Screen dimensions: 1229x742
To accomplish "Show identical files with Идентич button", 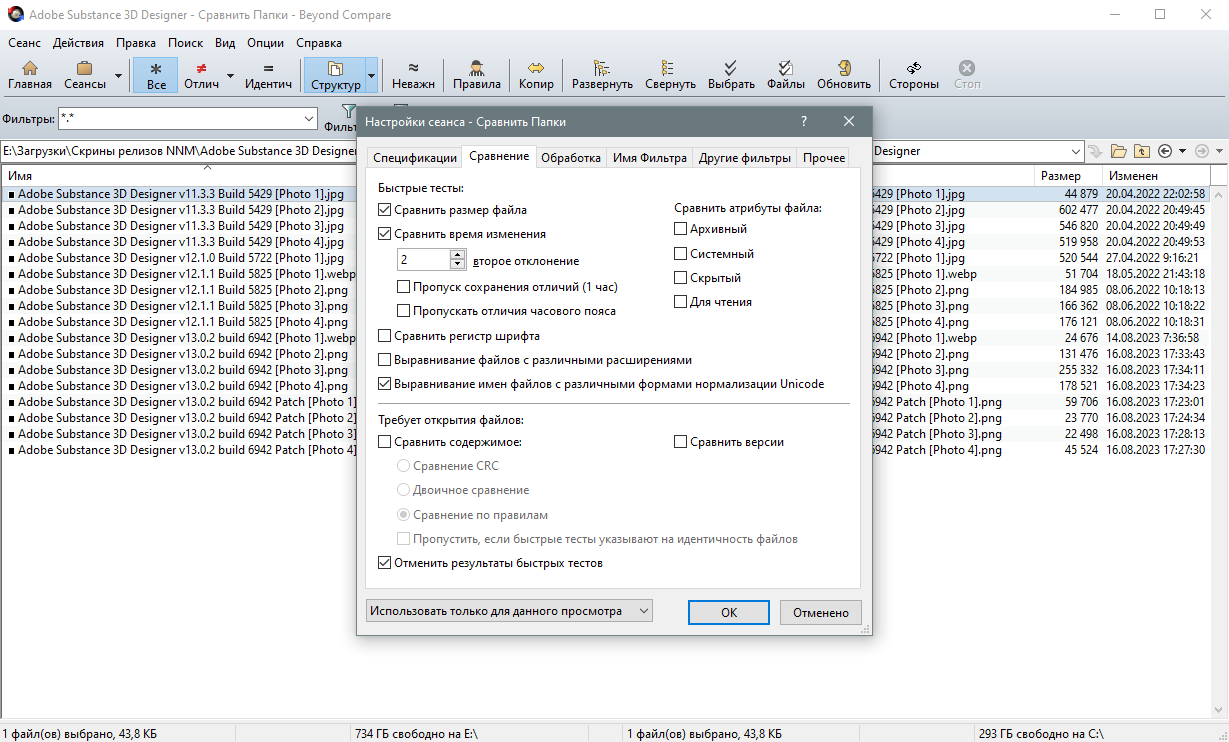I will [x=268, y=75].
